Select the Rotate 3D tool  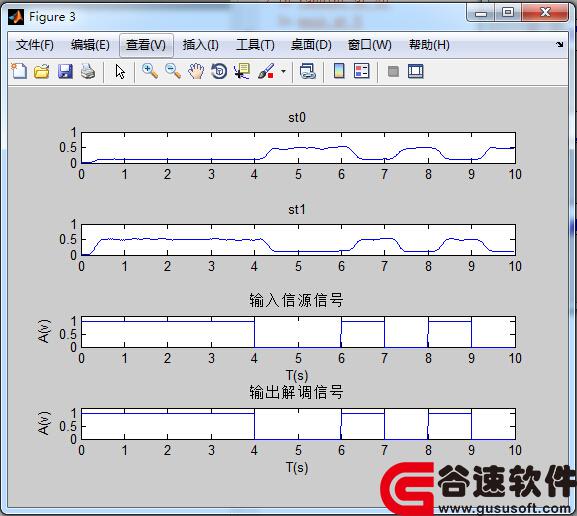click(219, 71)
